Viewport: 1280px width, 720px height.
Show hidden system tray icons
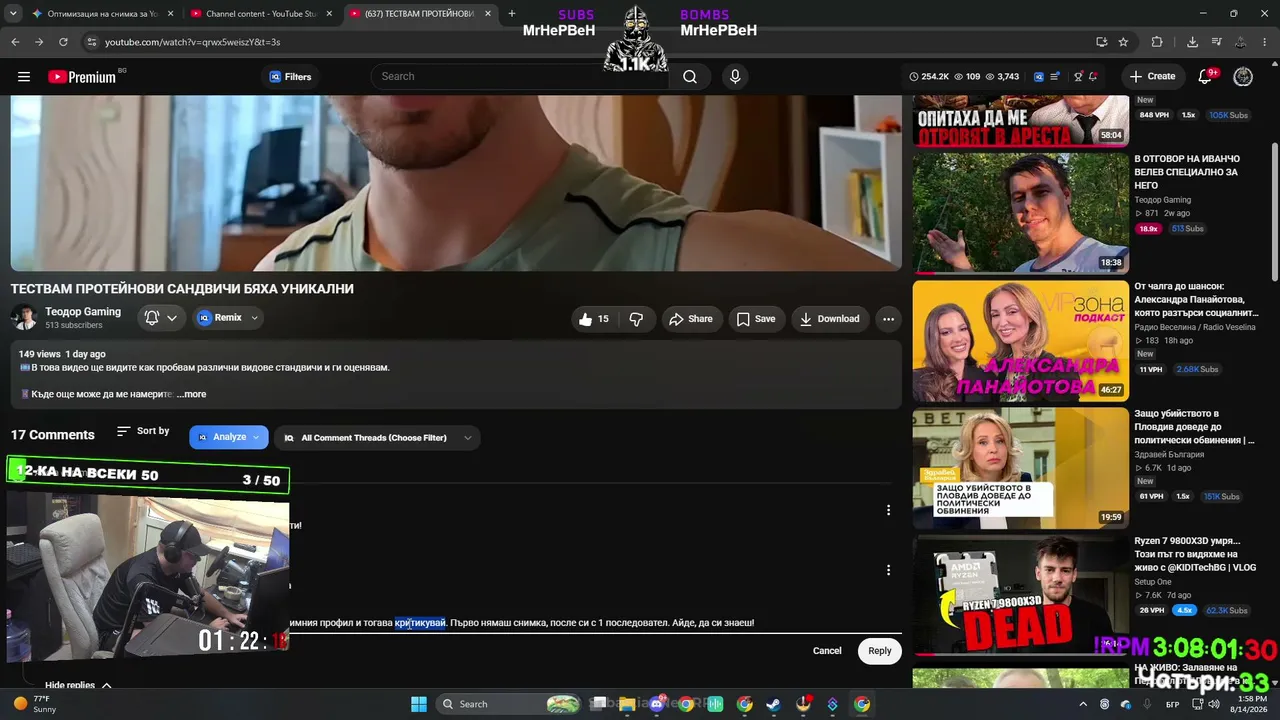(1083, 704)
